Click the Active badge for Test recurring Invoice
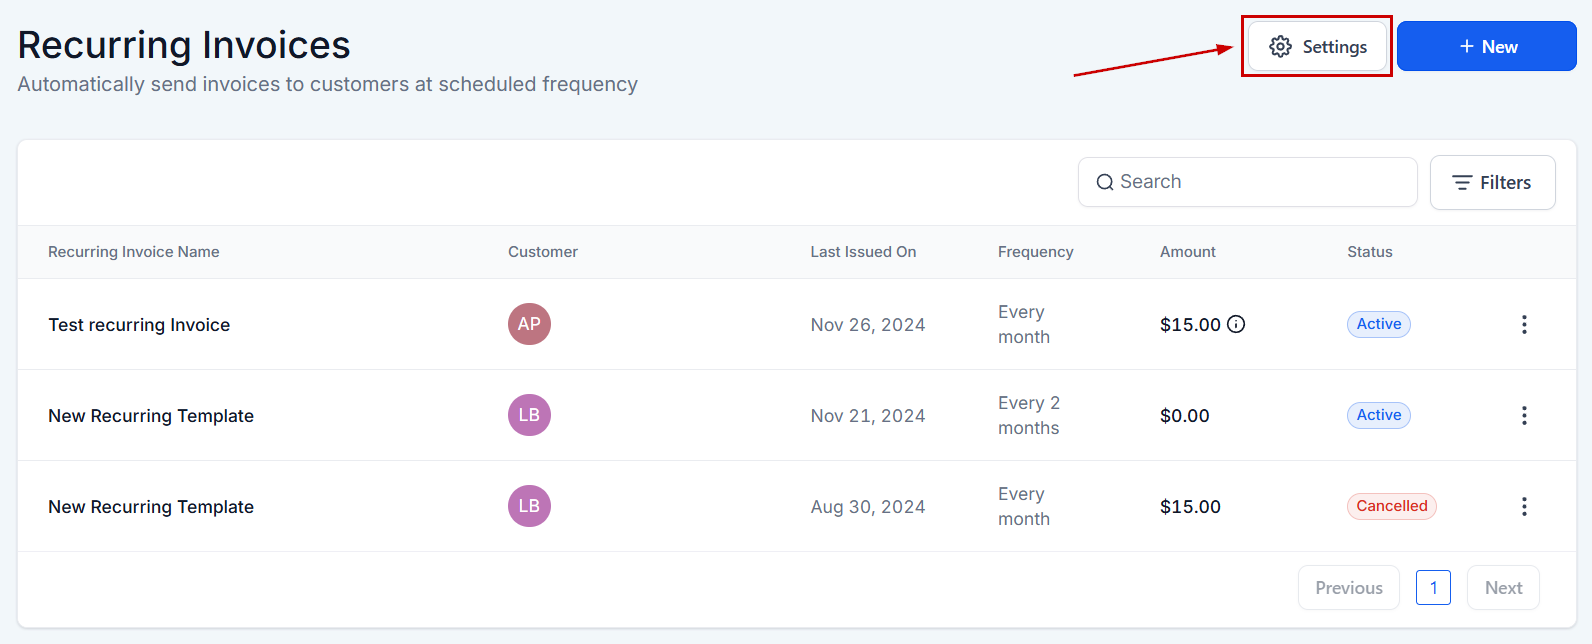The width and height of the screenshot is (1592, 644). (x=1378, y=324)
